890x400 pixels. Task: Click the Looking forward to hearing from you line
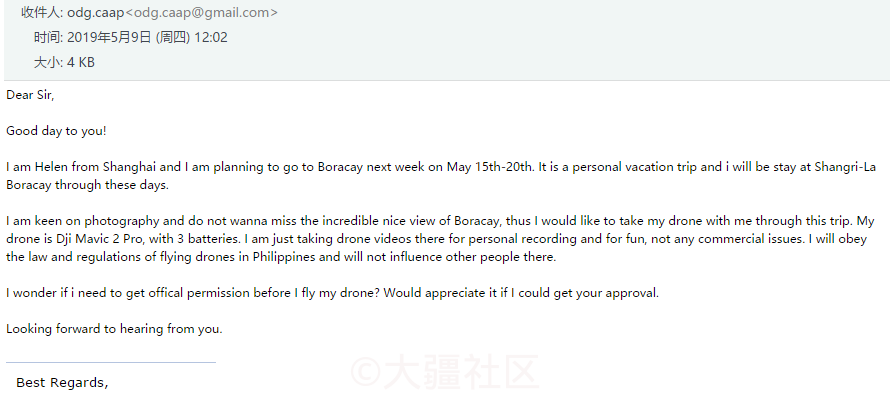[x=114, y=329]
